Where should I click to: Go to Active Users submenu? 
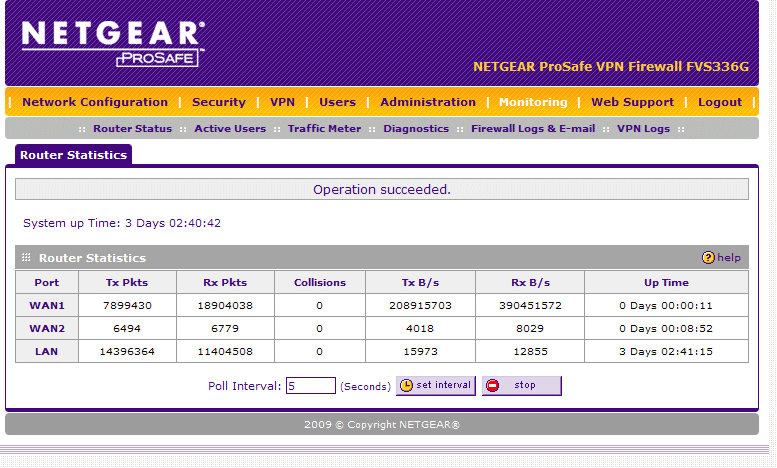pyautogui.click(x=230, y=129)
